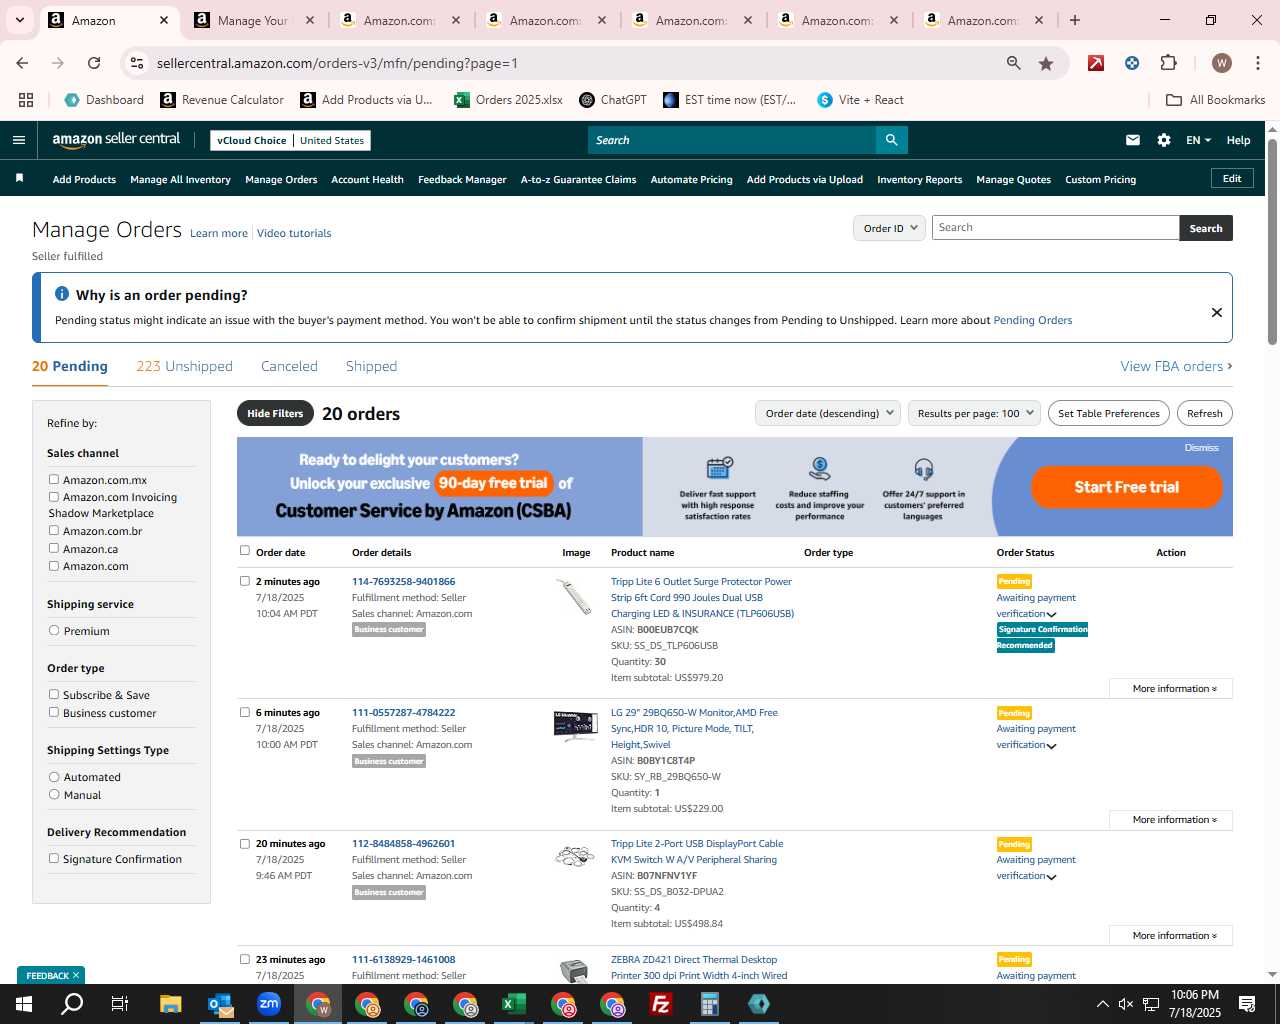
Task: Click the page vertical scrollbar
Action: coord(1272,244)
